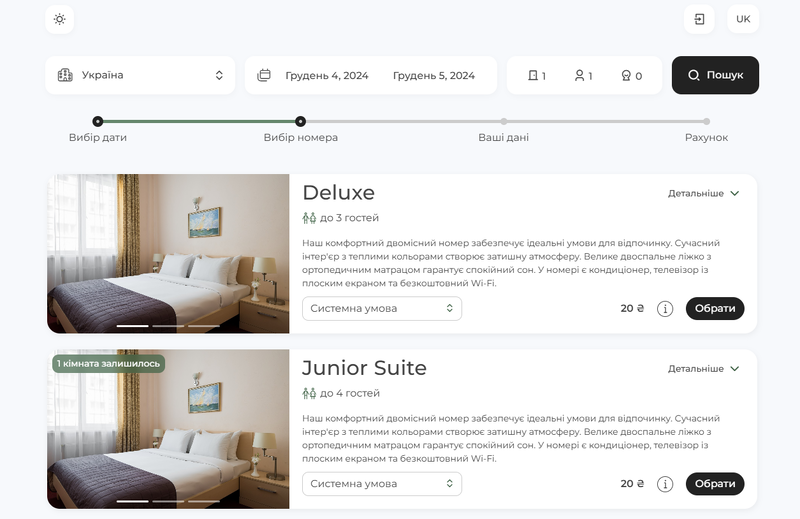Open Системна умова dropdown for Deluxe
Image resolution: width=800 pixels, height=519 pixels.
pyautogui.click(x=382, y=309)
